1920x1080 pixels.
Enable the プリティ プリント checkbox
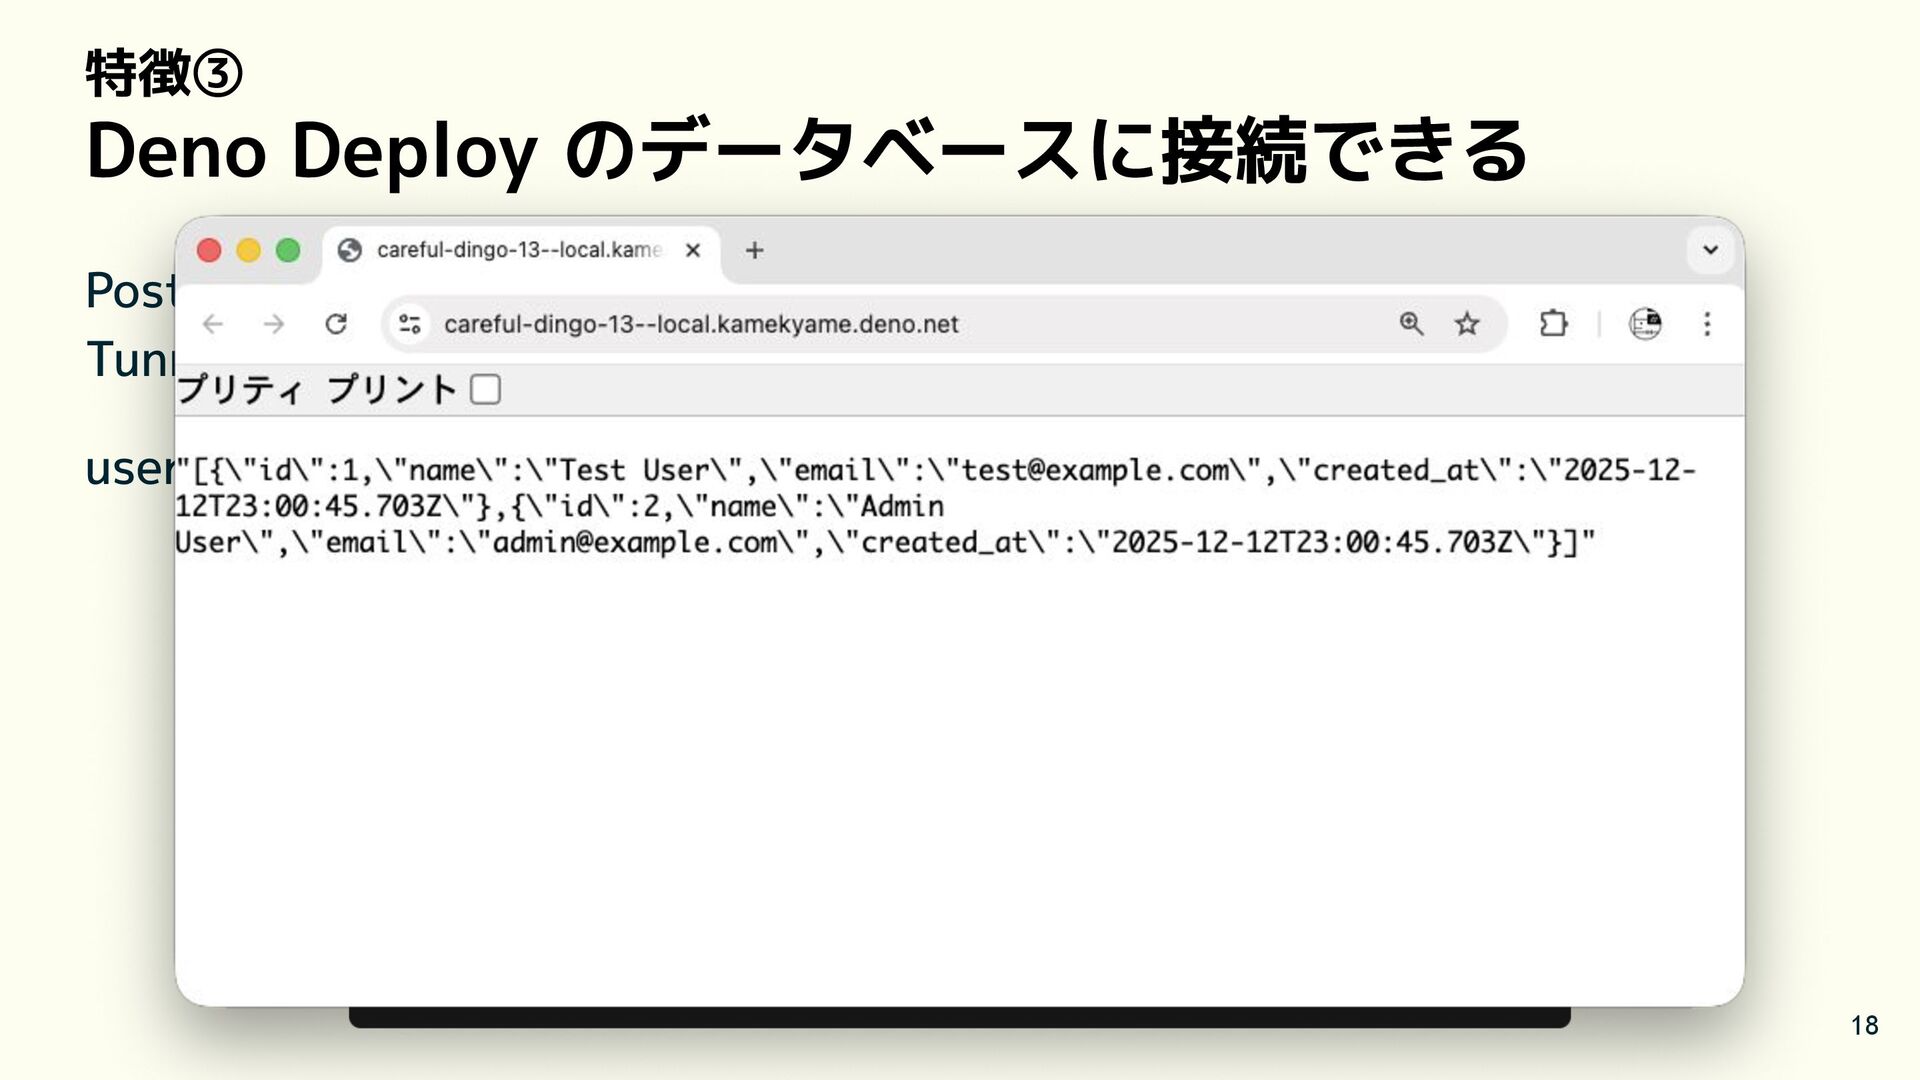[x=486, y=389]
